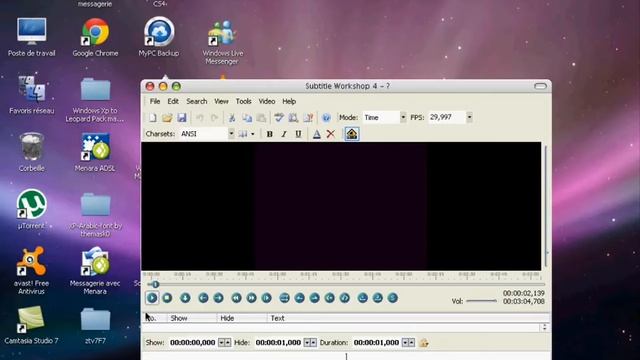640x360 pixels.
Task: Run spell check from toolbar
Action: point(279,118)
